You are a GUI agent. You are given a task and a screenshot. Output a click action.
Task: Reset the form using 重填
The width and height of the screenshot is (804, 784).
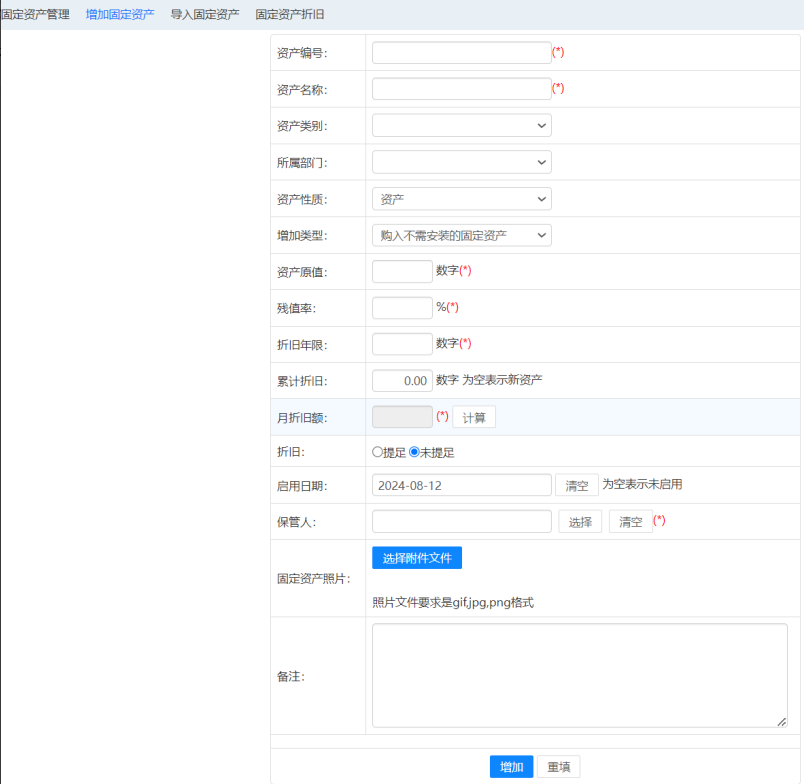tap(559, 767)
